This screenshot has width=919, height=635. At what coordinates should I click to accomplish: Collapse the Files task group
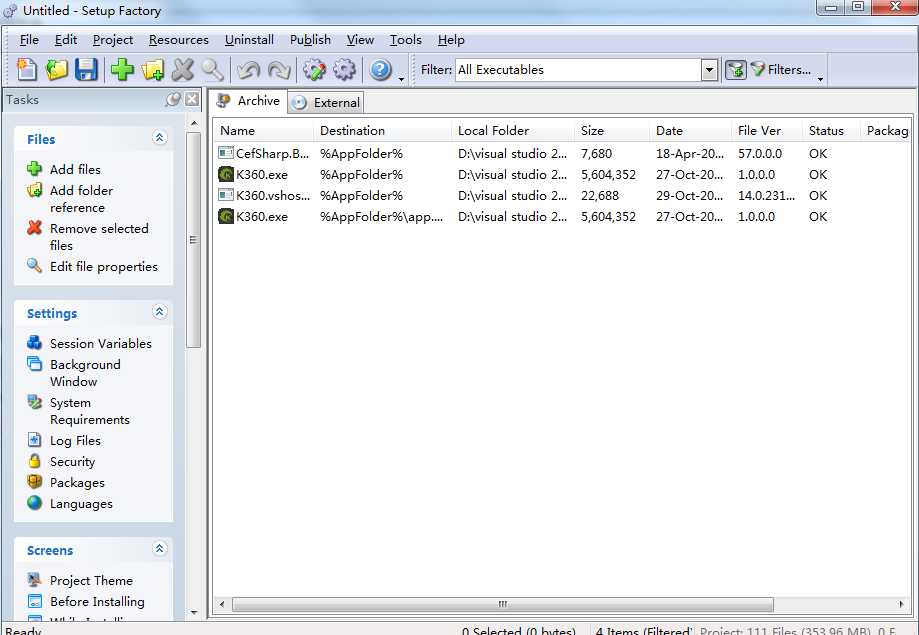click(x=159, y=138)
